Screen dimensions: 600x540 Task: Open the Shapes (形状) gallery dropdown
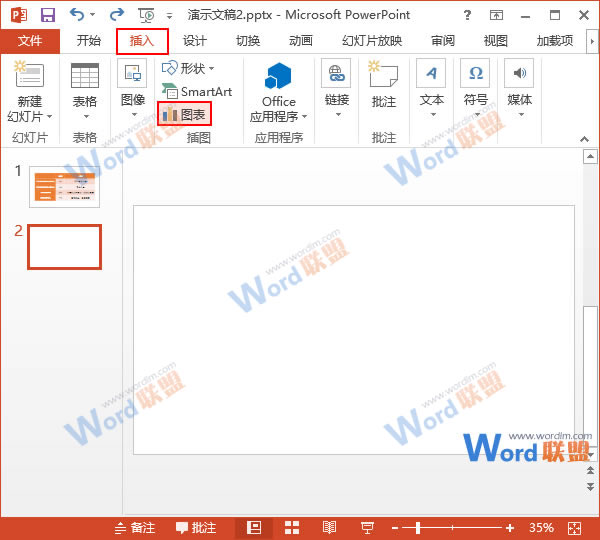tap(211, 69)
